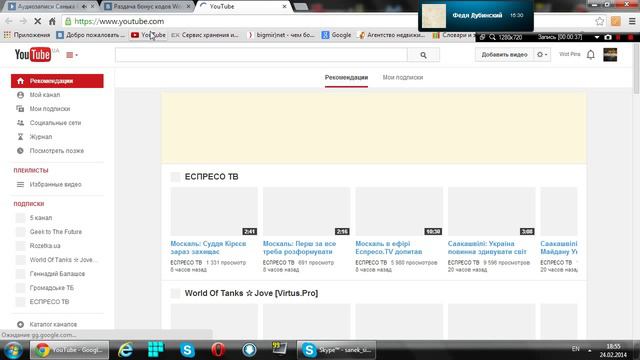
Task: Open the recorder toolbar dropdown arrow
Action: pos(597,37)
